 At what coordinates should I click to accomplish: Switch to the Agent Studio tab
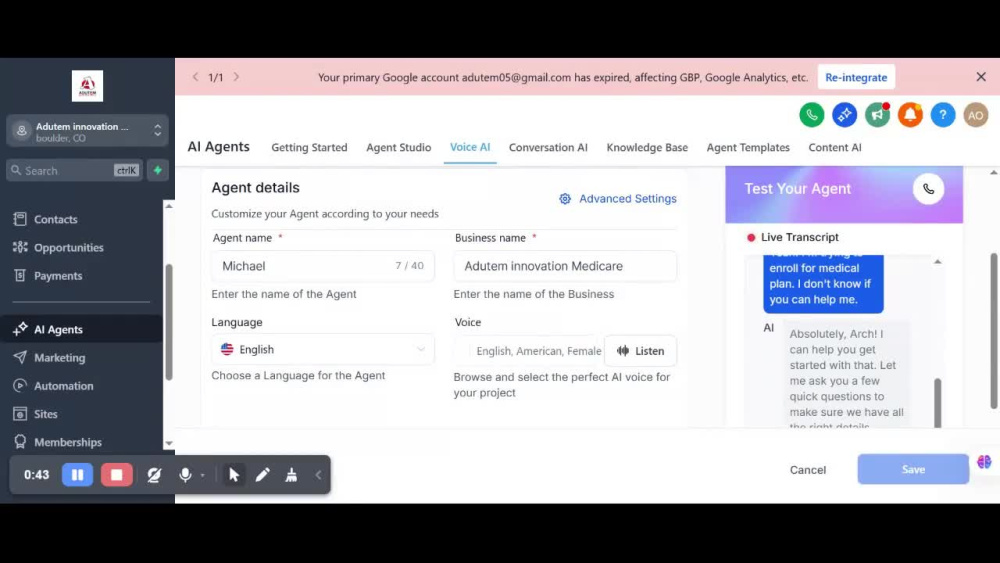(x=399, y=147)
